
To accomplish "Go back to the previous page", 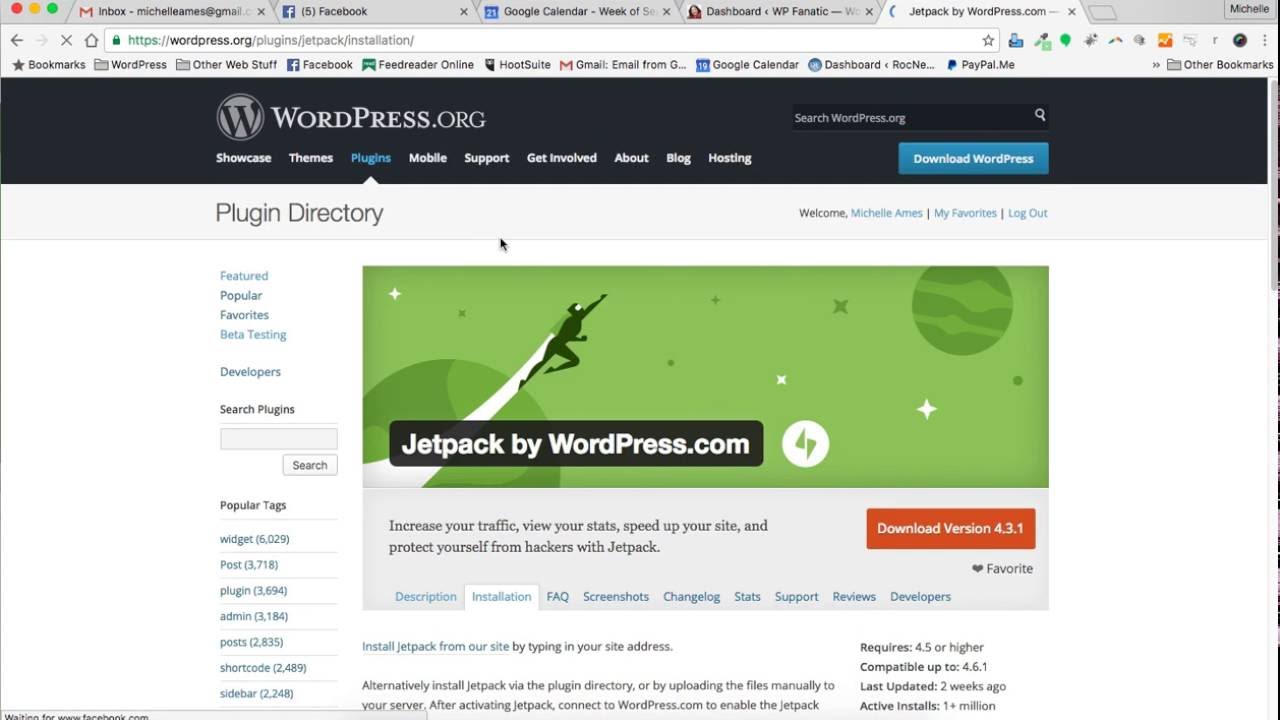I will point(16,40).
